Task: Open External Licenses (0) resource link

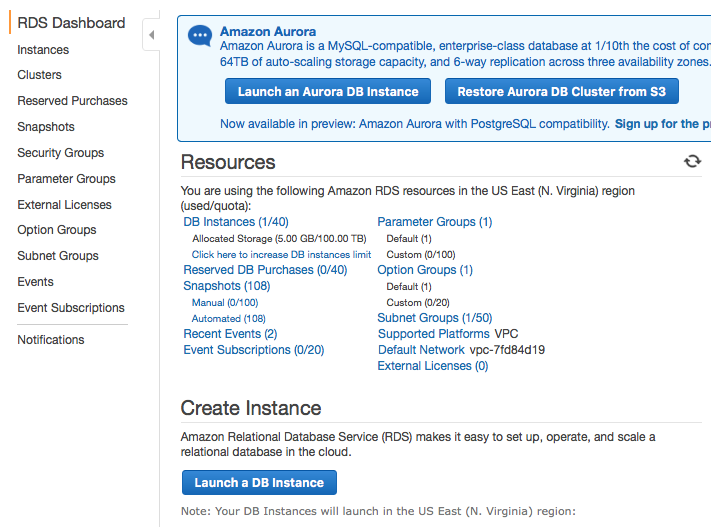Action: click(432, 366)
